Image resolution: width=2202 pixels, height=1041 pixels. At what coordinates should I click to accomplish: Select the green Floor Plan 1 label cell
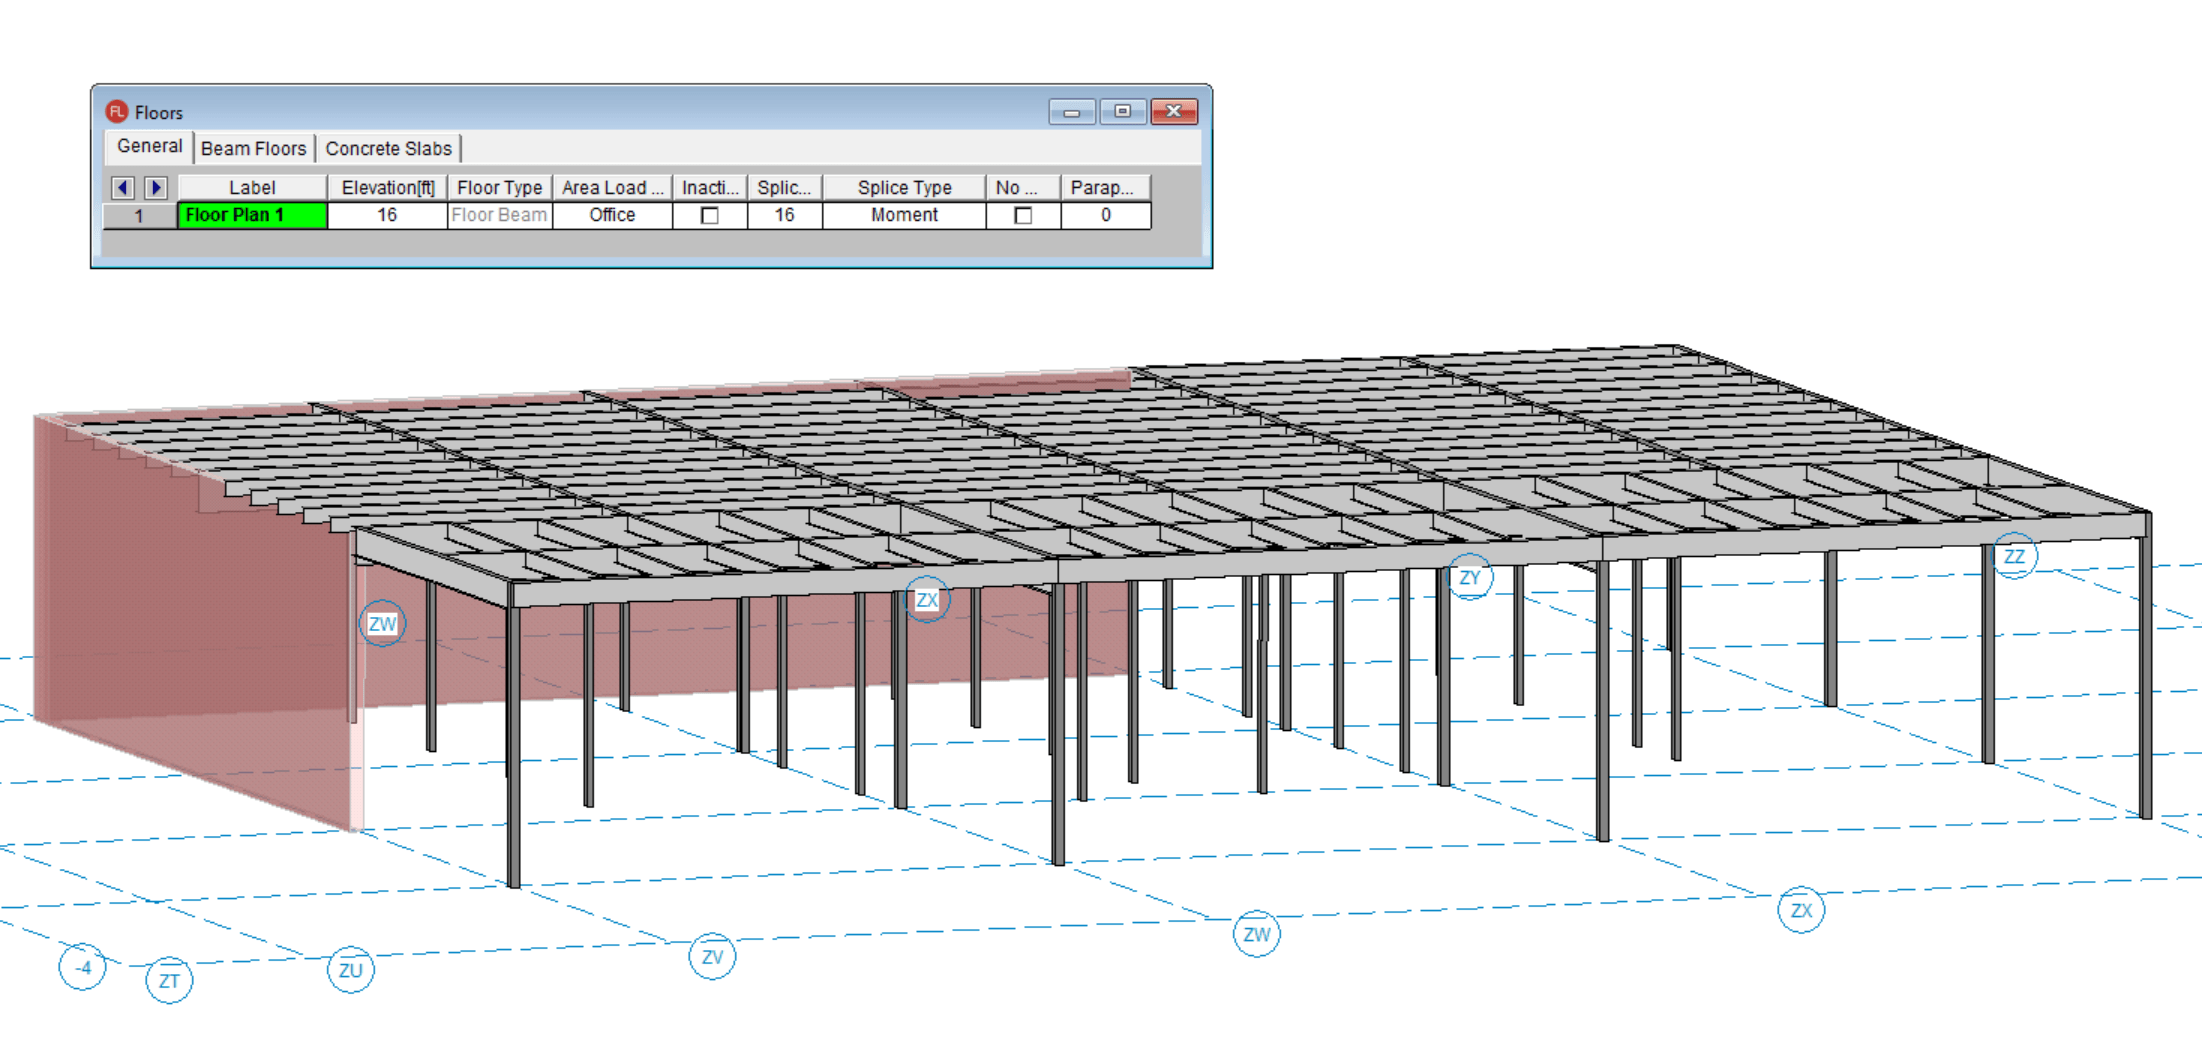[x=252, y=215]
